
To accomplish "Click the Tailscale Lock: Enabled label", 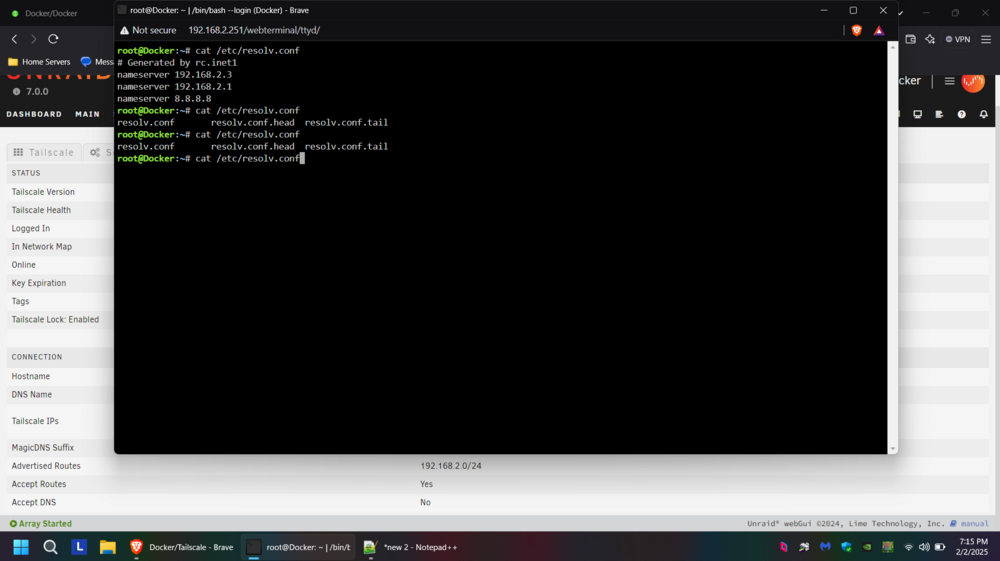I will click(55, 319).
